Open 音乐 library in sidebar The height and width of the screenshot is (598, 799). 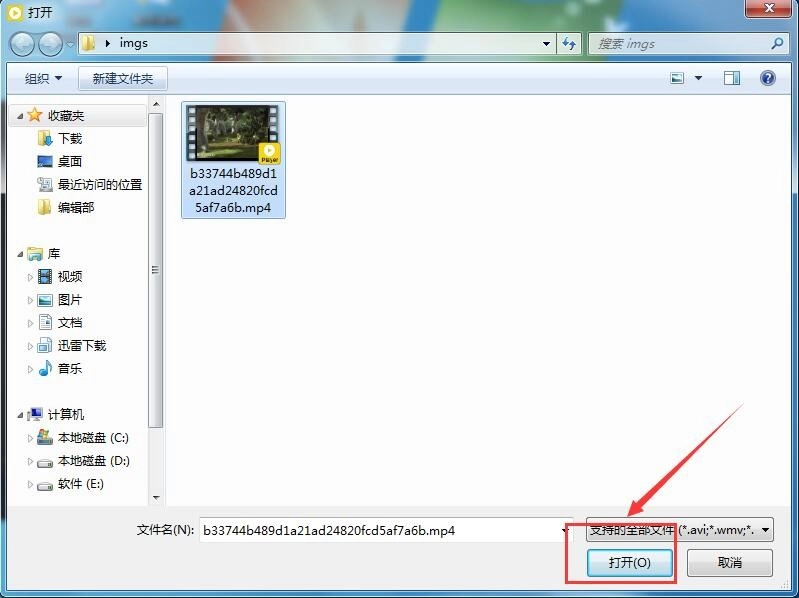click(69, 369)
